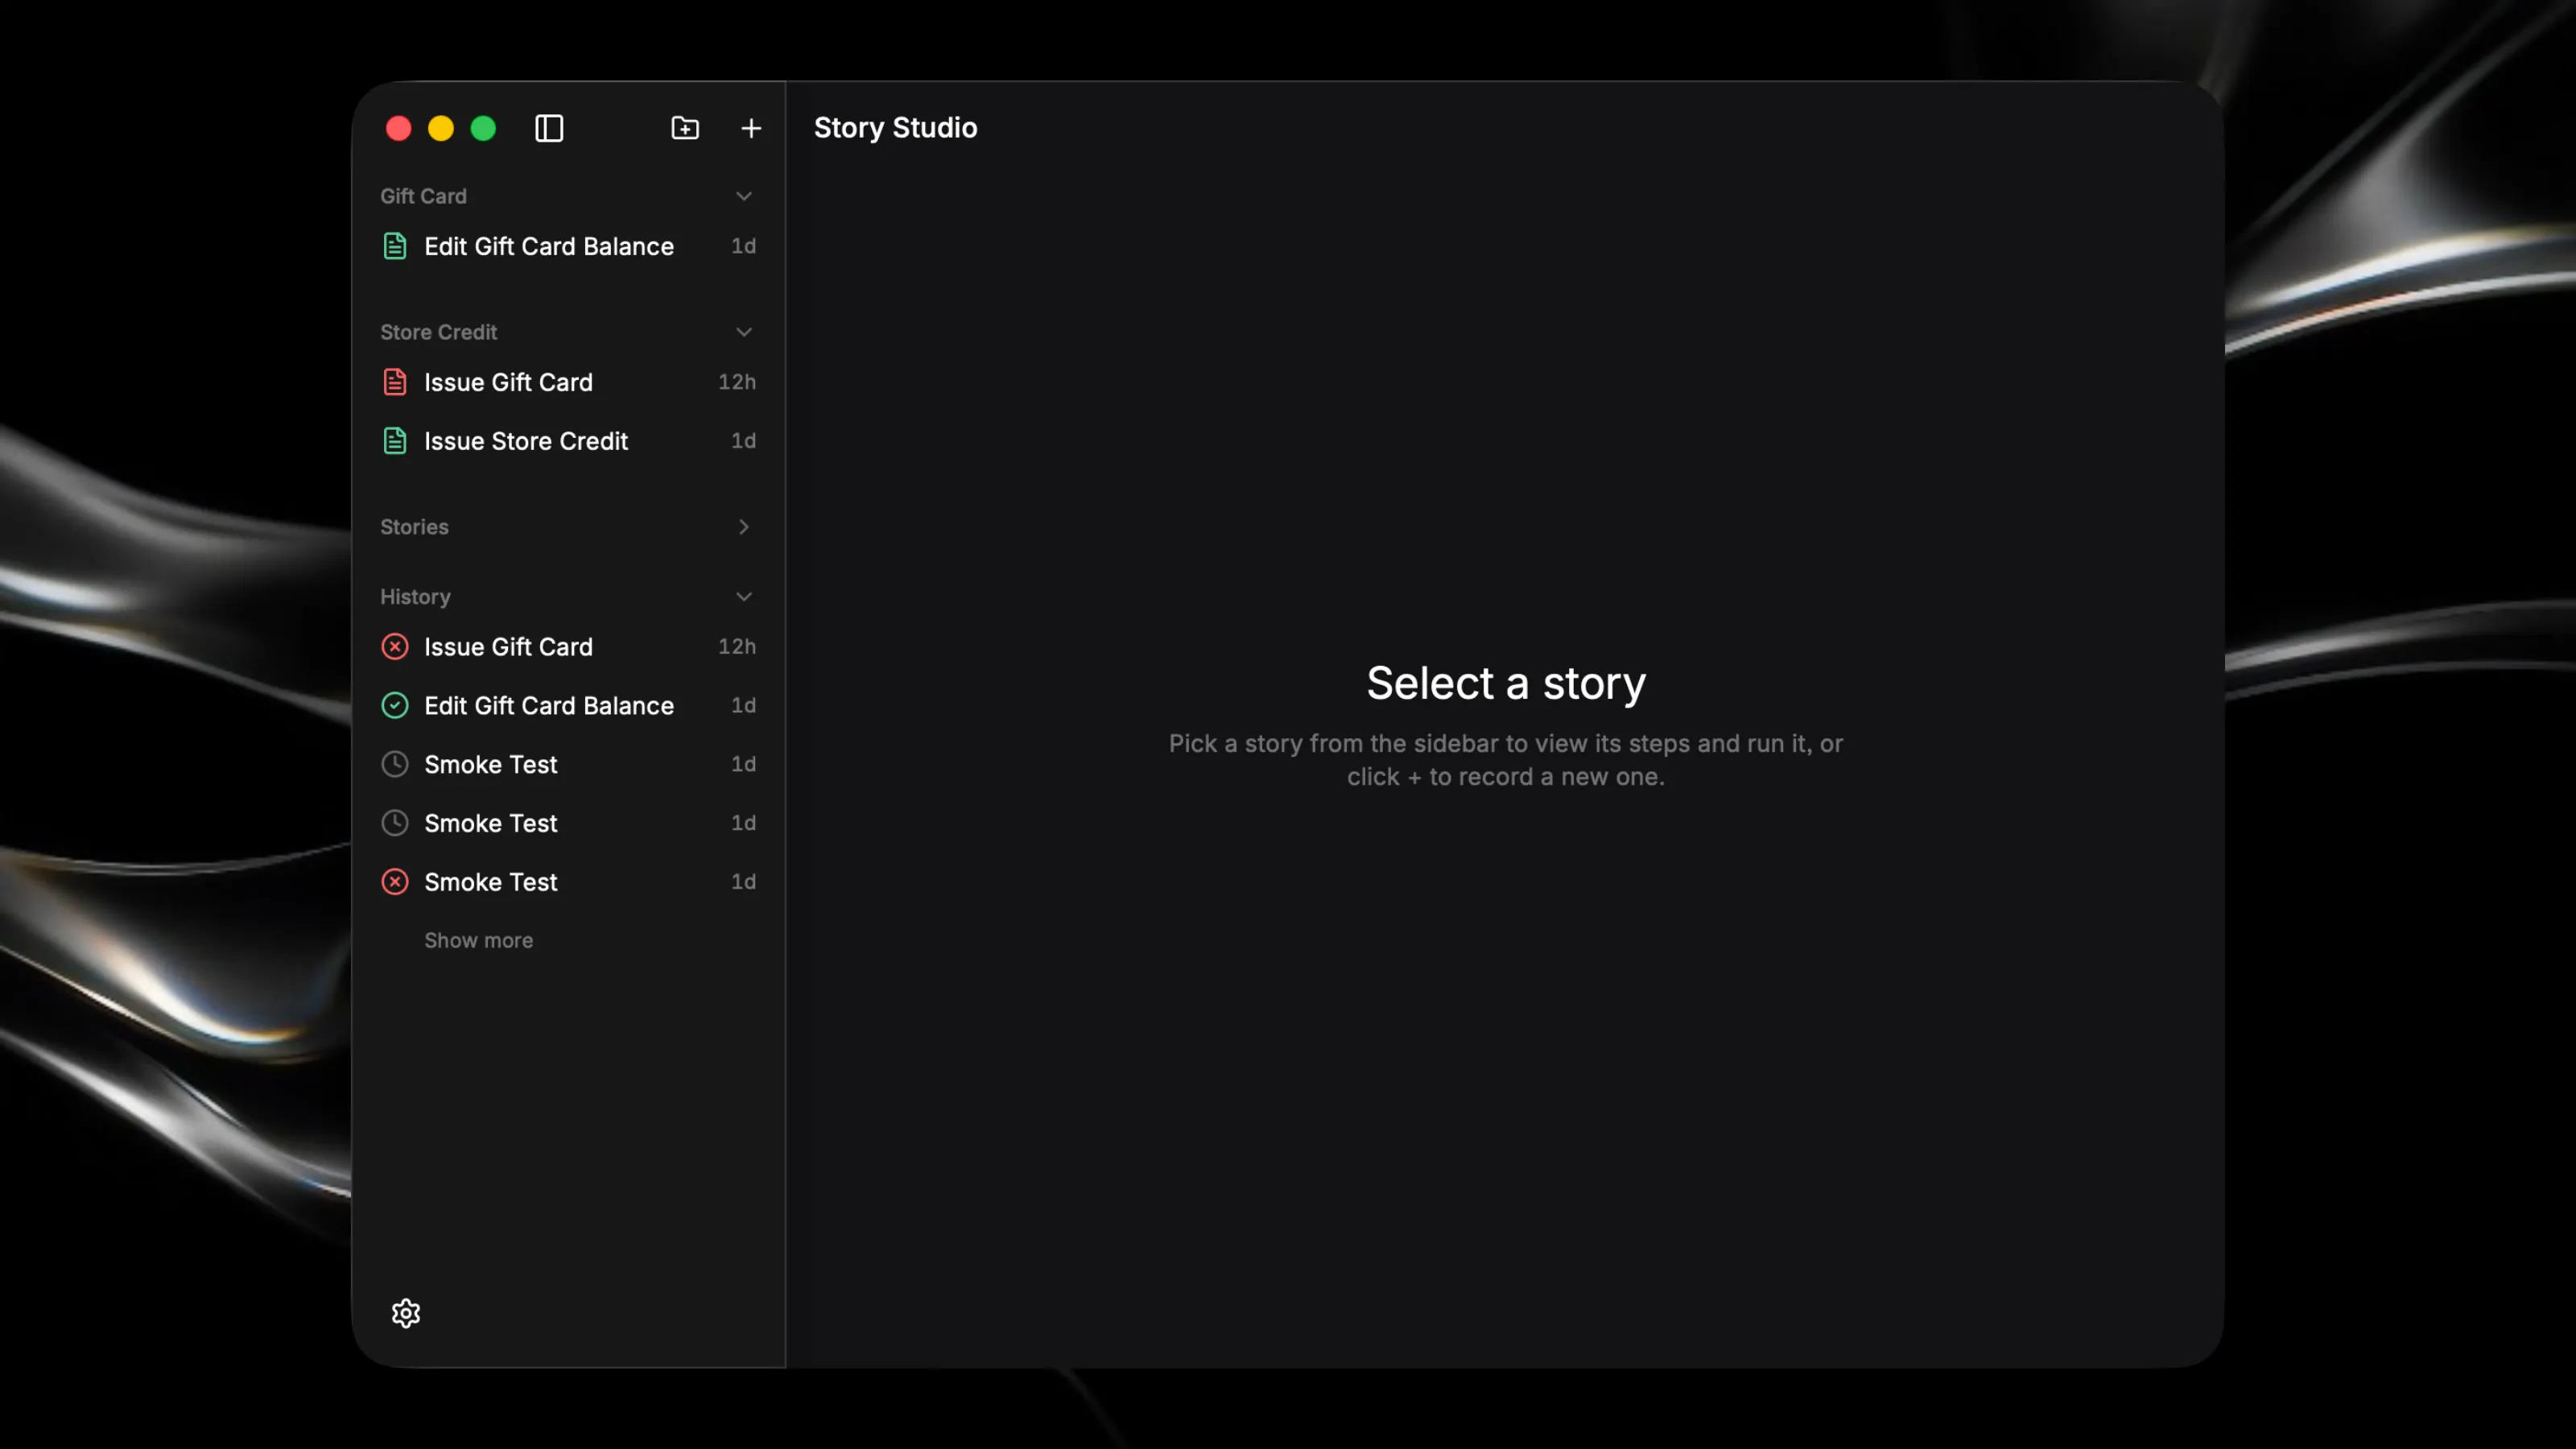Click the Select a story heading
Viewport: 2576px width, 1449px height.
click(1506, 684)
